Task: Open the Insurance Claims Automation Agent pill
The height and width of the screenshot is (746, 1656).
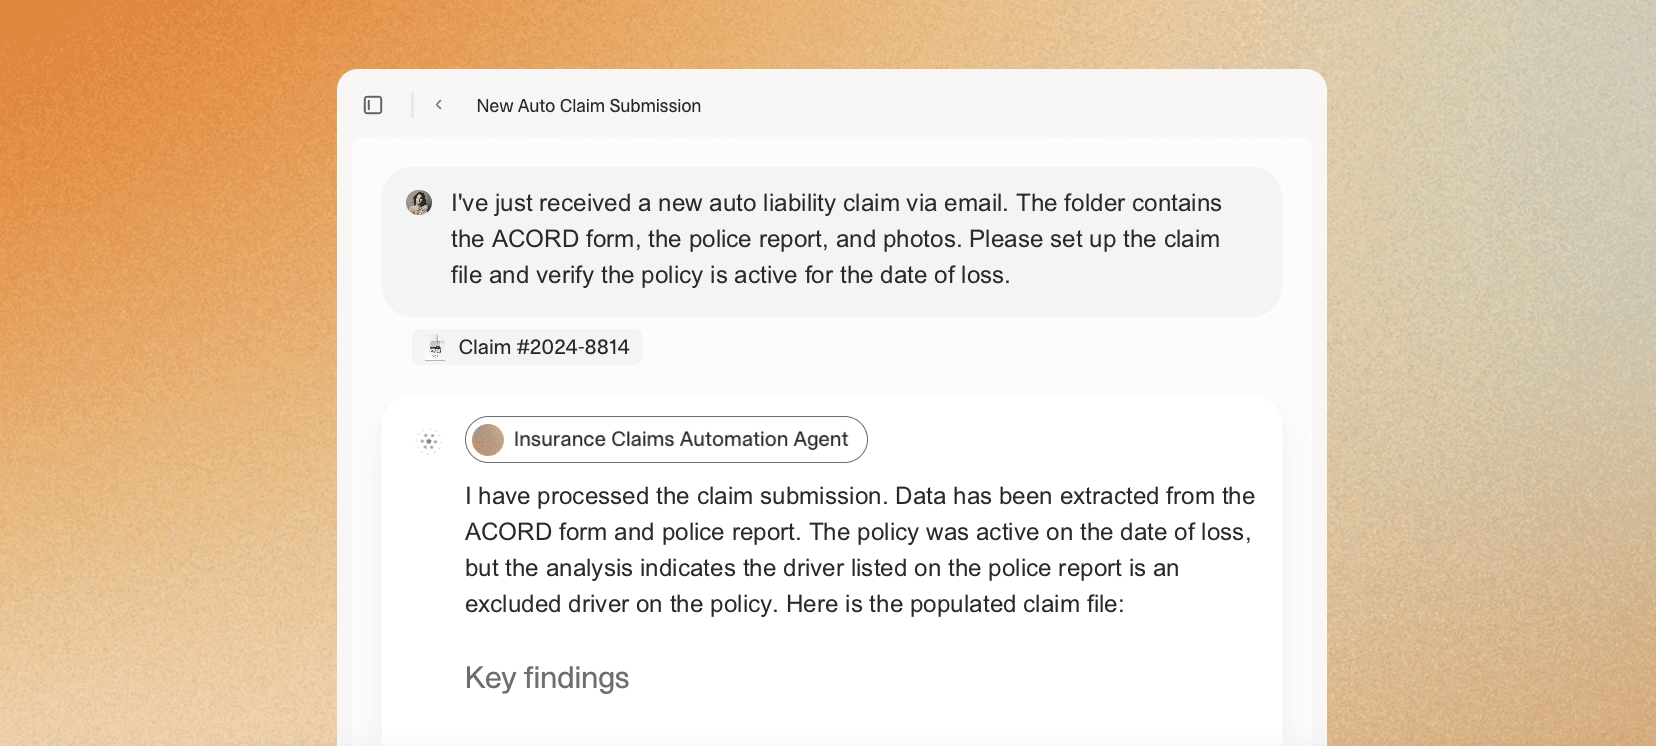Action: (x=666, y=439)
